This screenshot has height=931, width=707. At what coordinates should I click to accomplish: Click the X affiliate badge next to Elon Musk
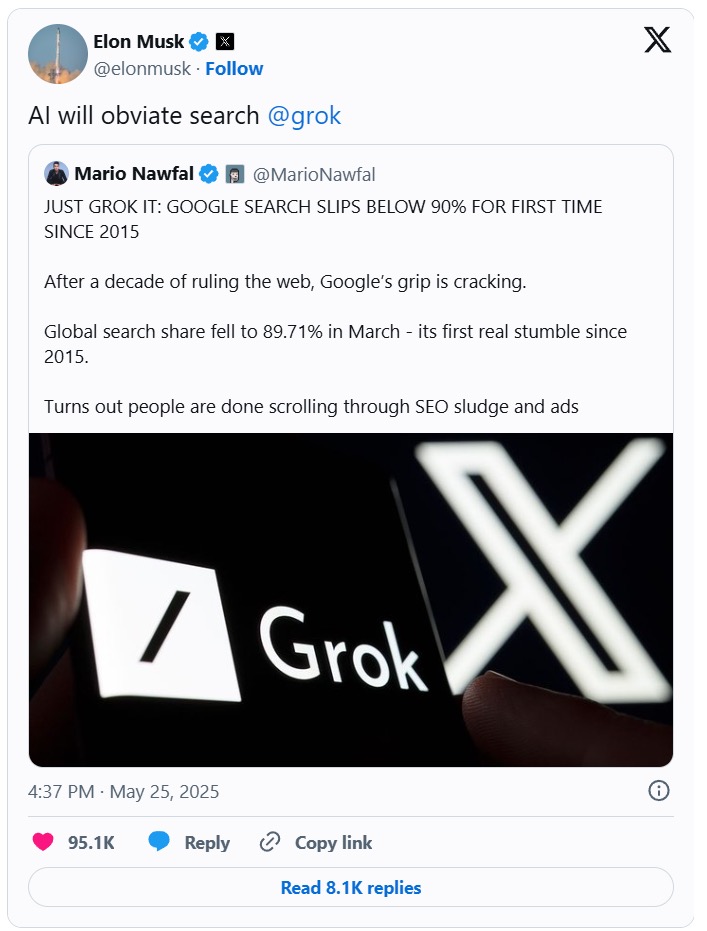[226, 42]
